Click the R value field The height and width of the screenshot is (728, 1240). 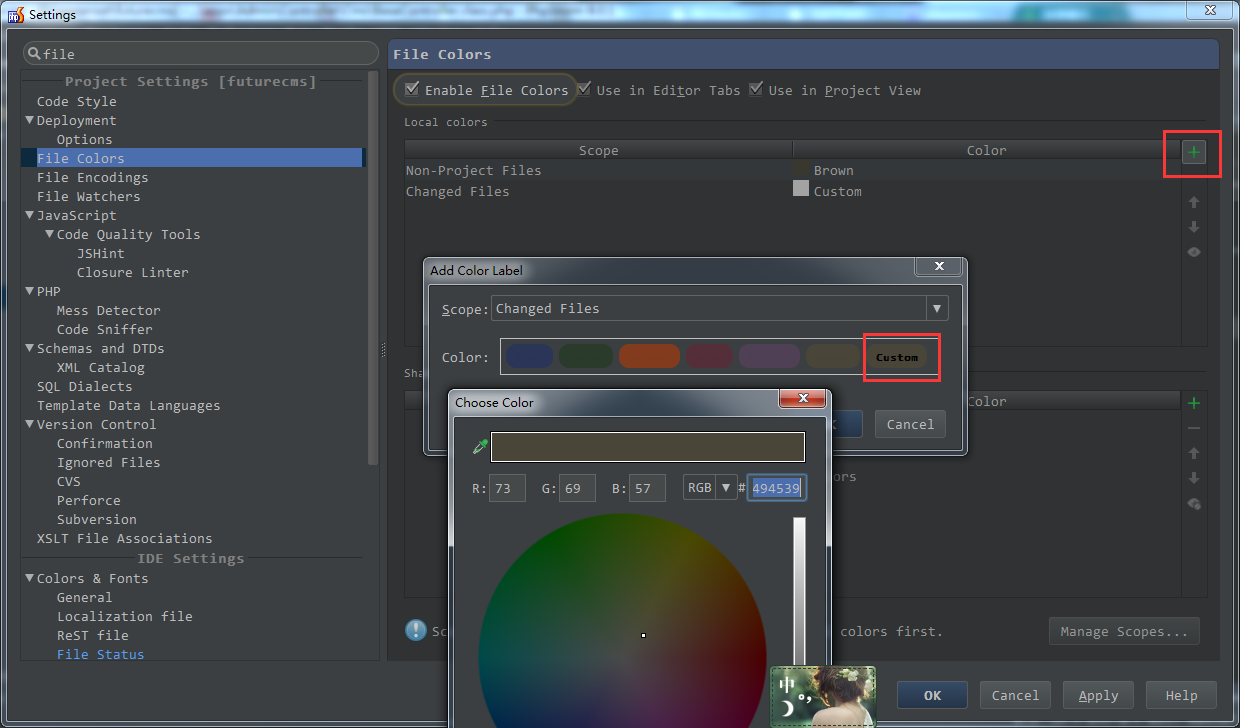click(507, 488)
